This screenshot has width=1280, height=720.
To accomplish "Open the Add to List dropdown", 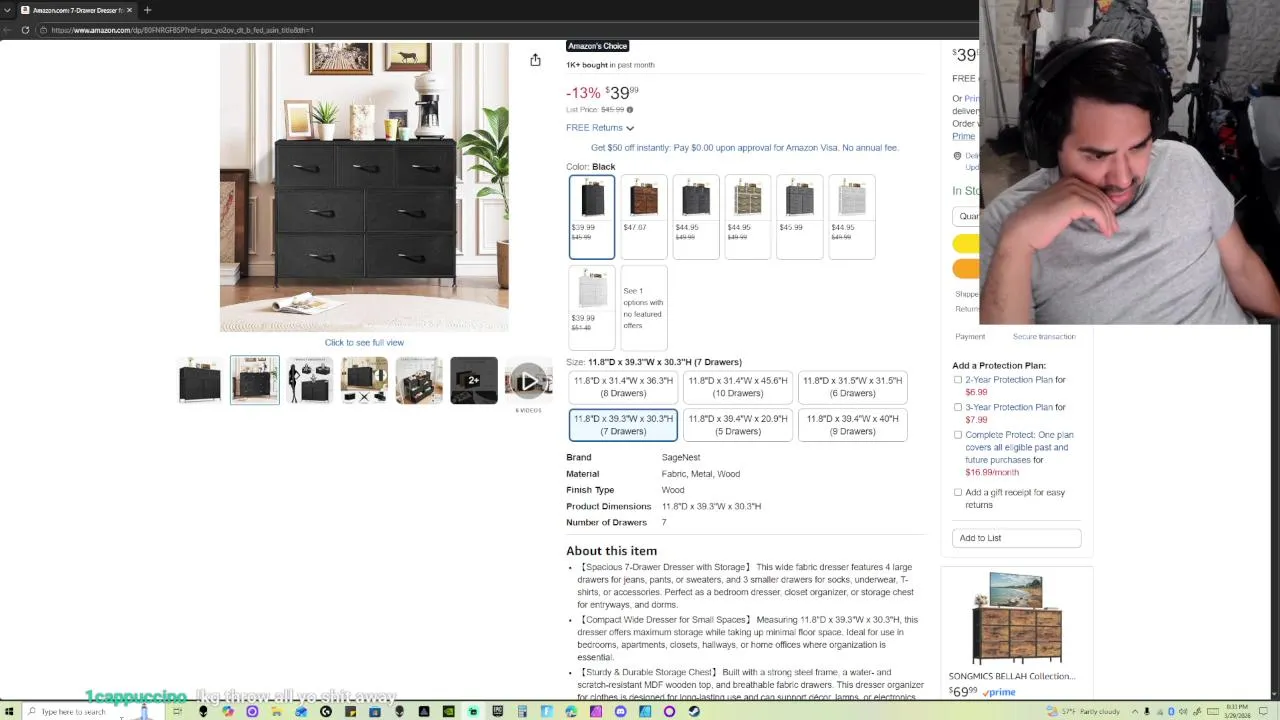I will pyautogui.click(x=1016, y=538).
